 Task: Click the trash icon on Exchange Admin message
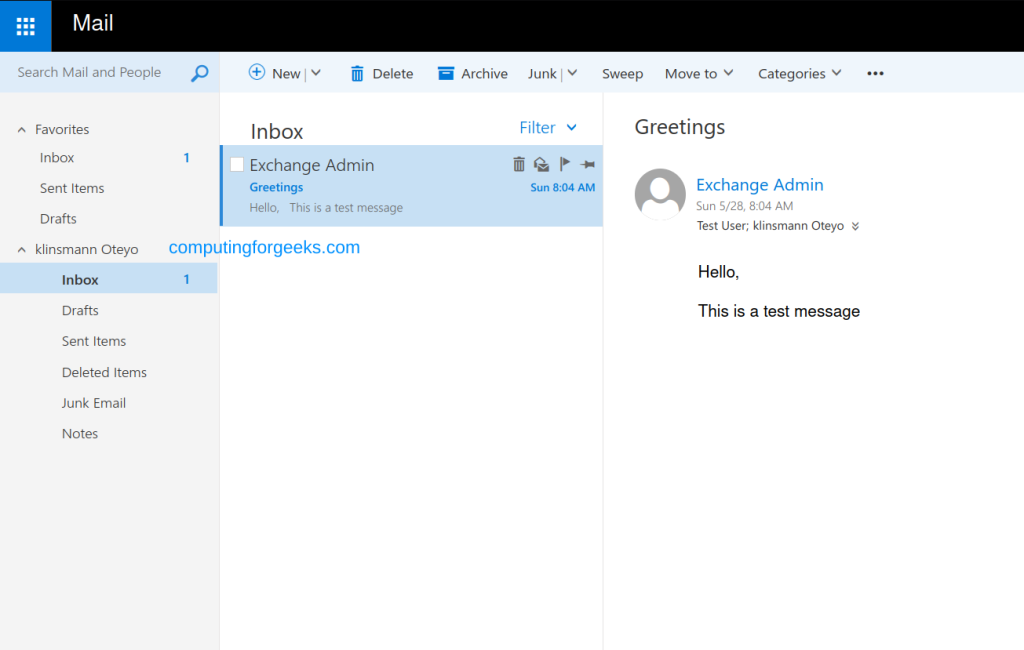pyautogui.click(x=518, y=164)
